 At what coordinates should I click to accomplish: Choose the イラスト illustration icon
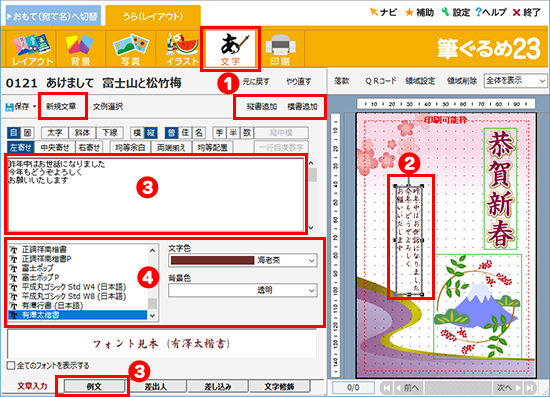click(181, 49)
